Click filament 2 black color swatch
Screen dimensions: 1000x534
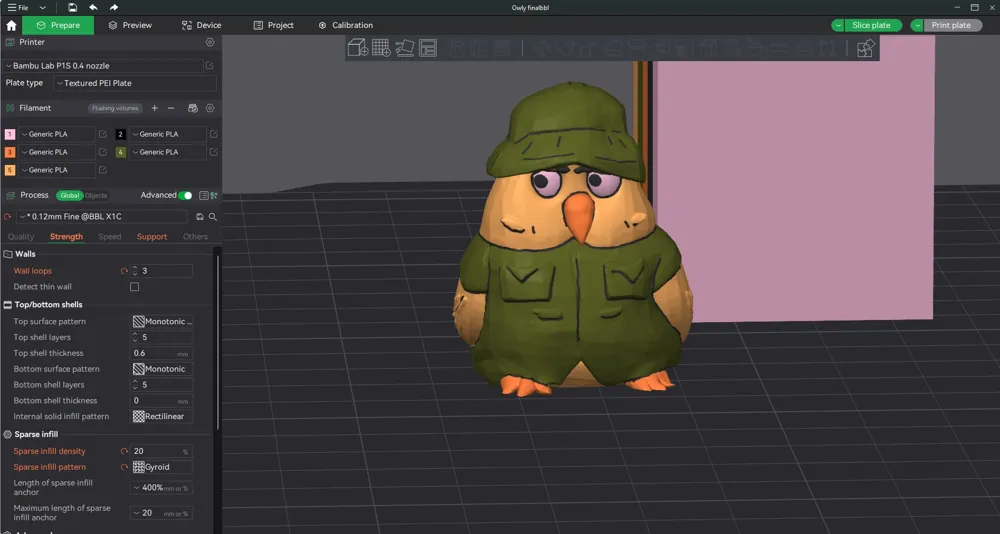point(121,134)
